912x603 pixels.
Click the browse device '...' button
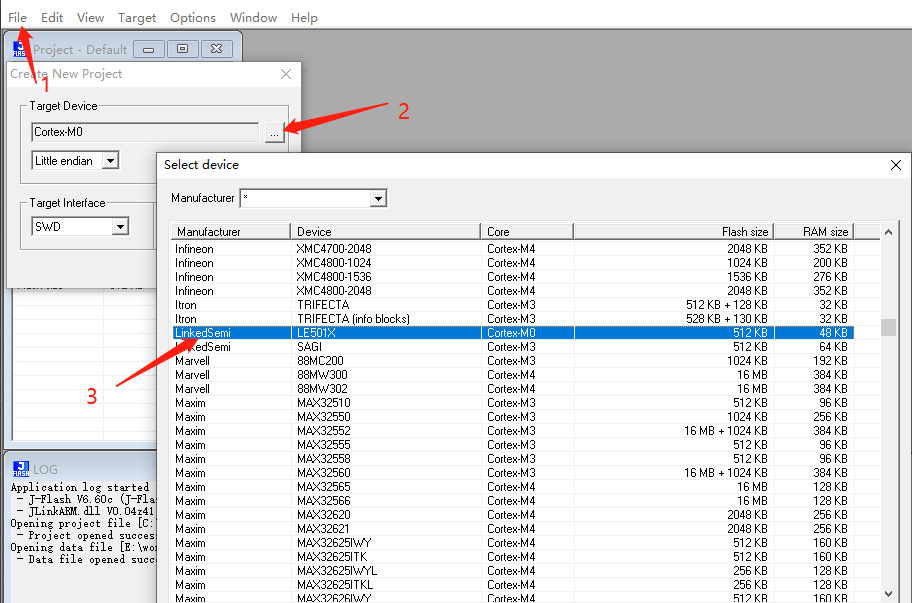[275, 133]
